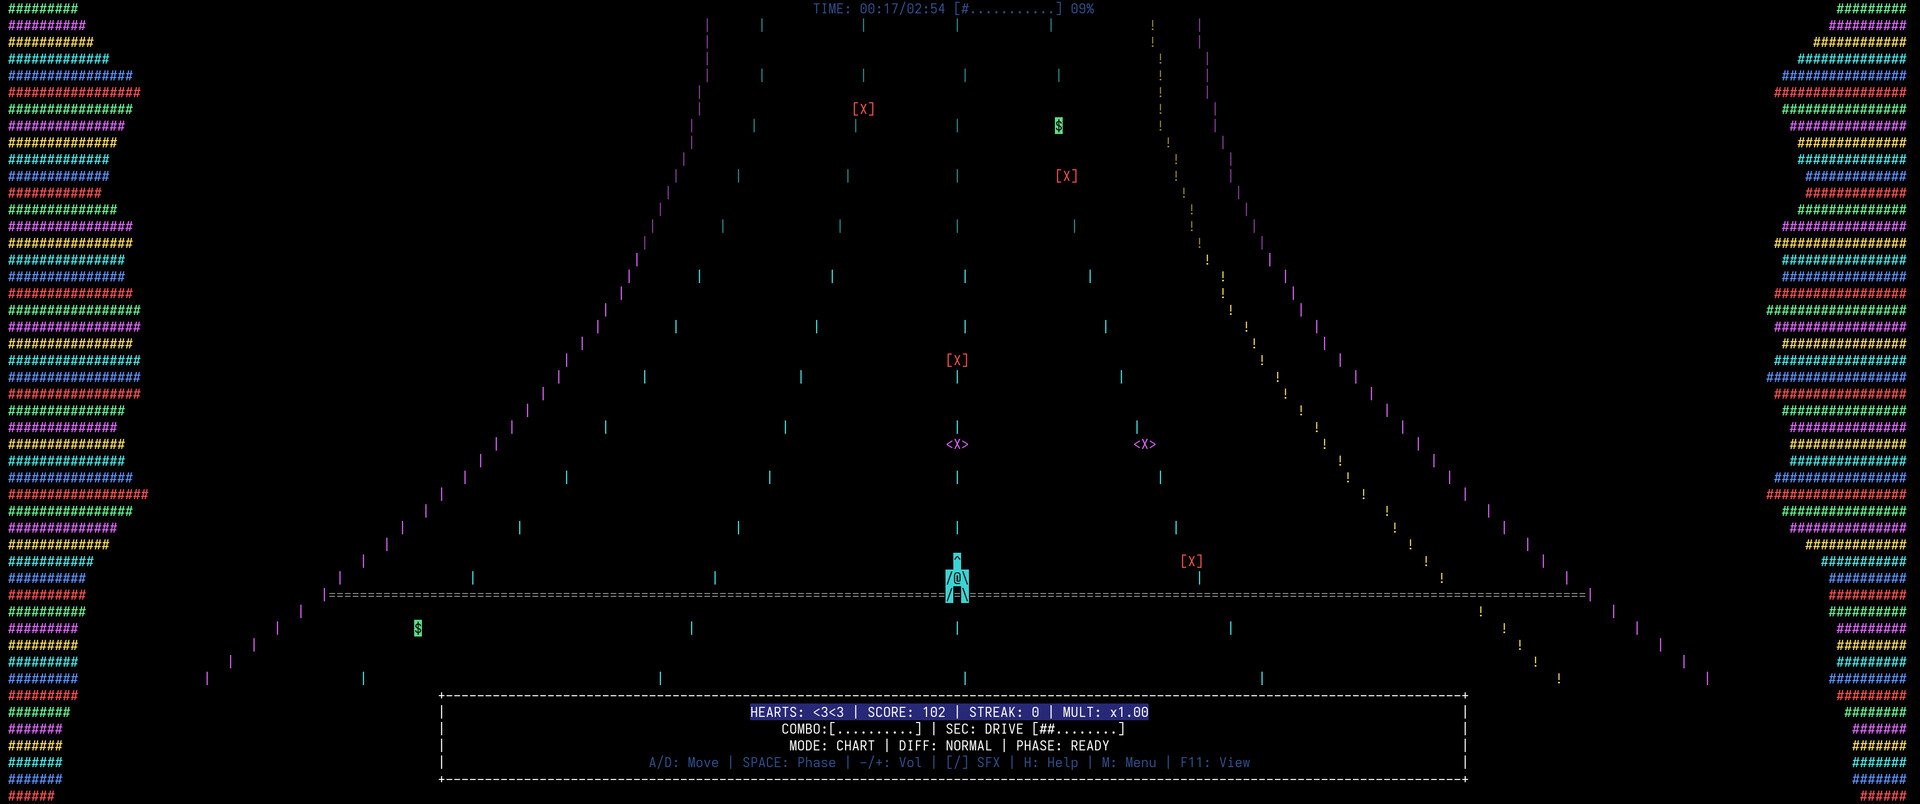Click the cyan player ship on the track
Image resolution: width=1920 pixels, height=804 pixels.
pyautogui.click(x=957, y=579)
